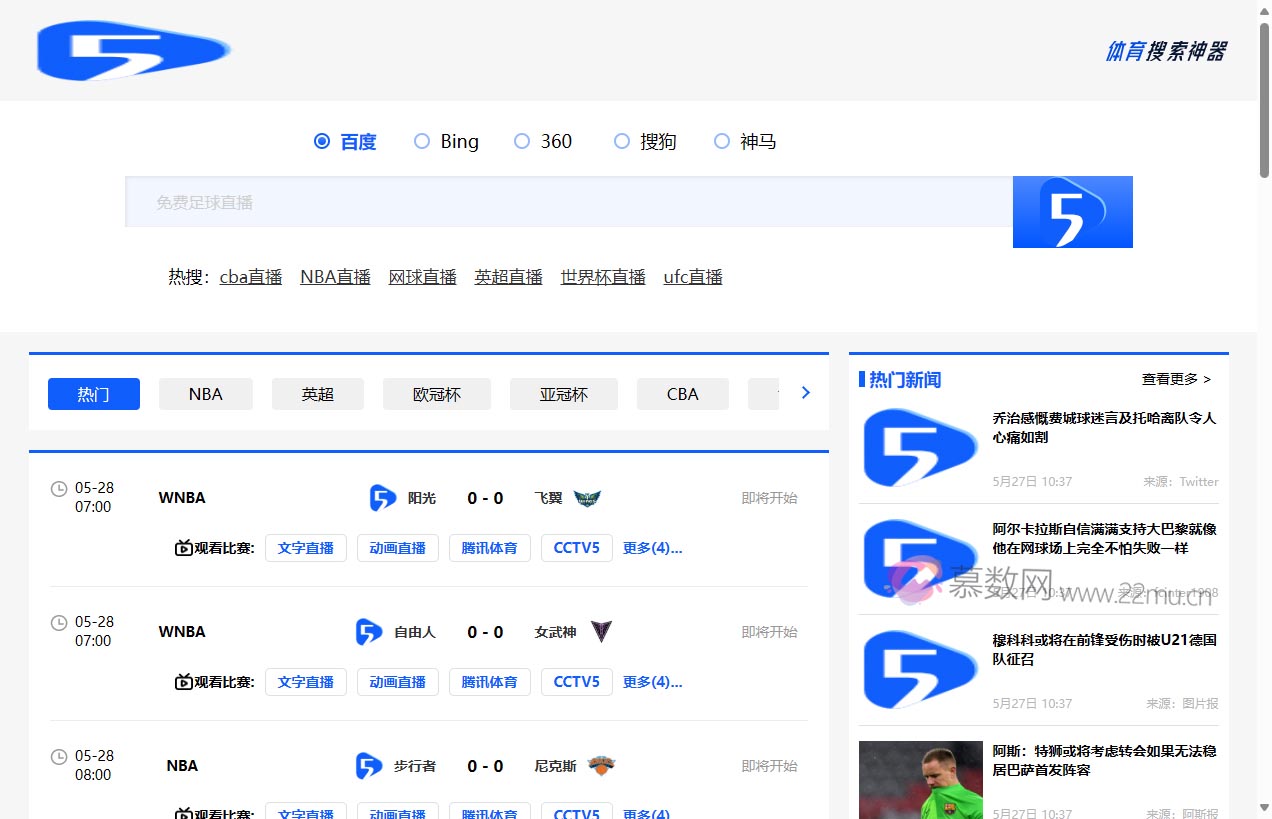Click the Sun team logo icon
Screen dimensions: 1272x819
coord(383,498)
